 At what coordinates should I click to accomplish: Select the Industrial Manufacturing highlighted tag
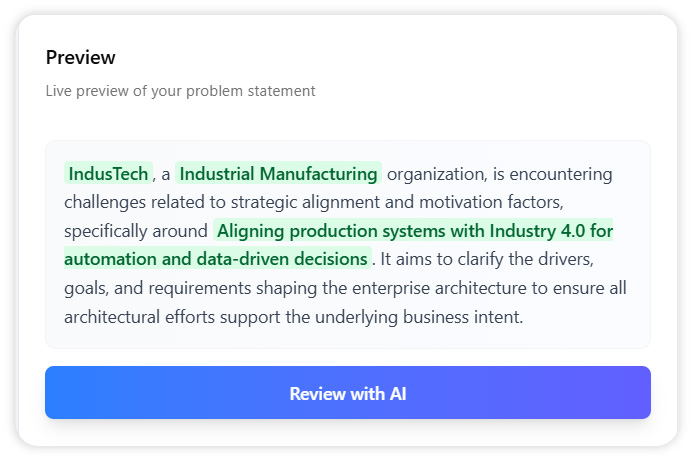[278, 174]
